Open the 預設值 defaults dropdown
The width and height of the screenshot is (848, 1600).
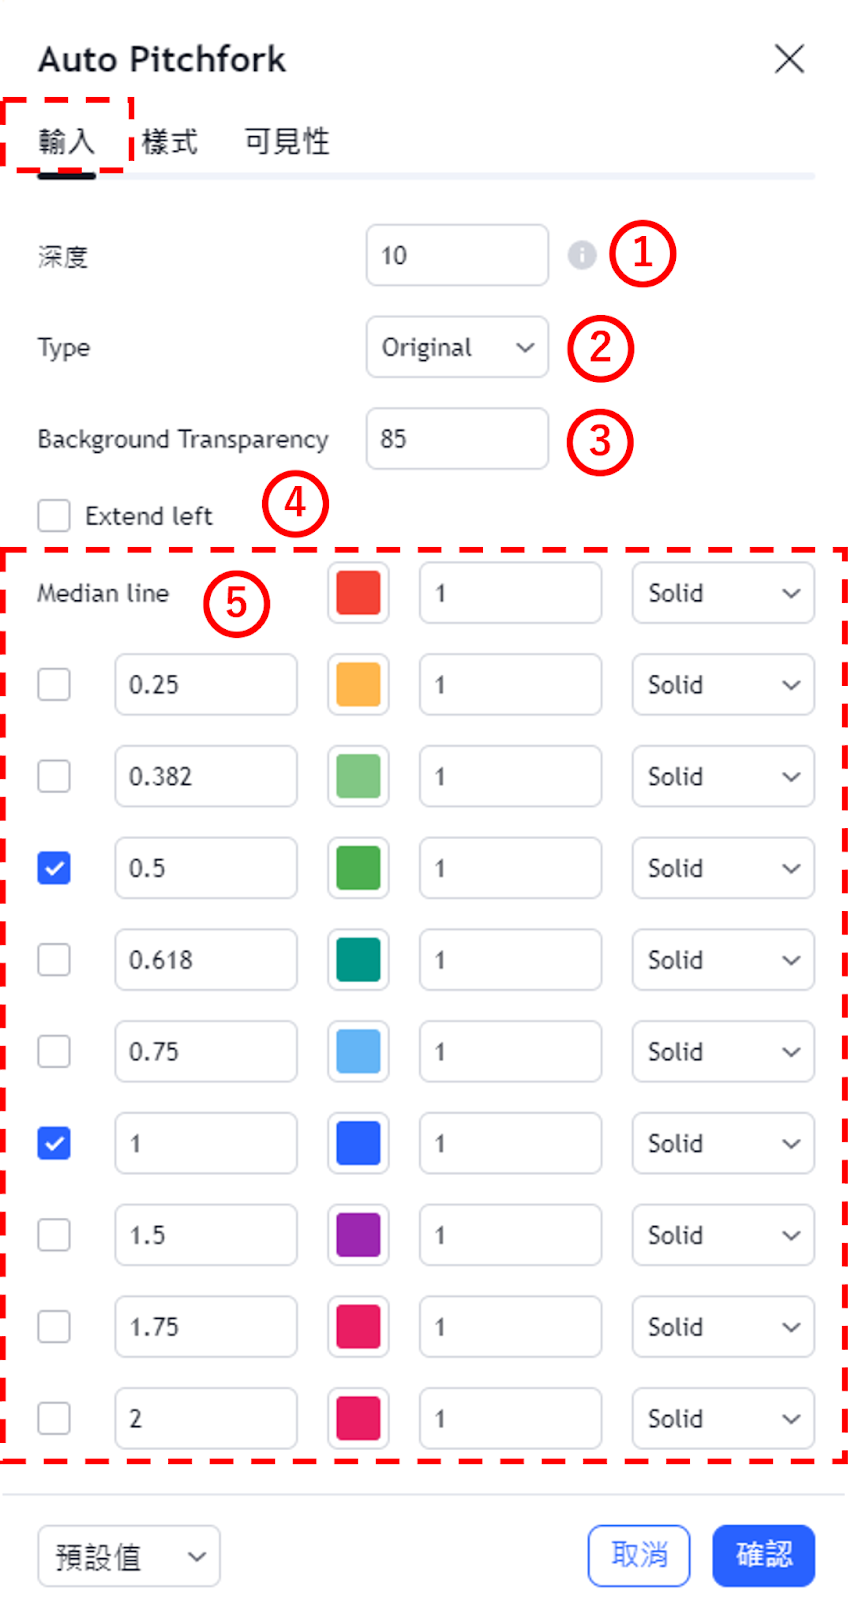click(129, 1556)
